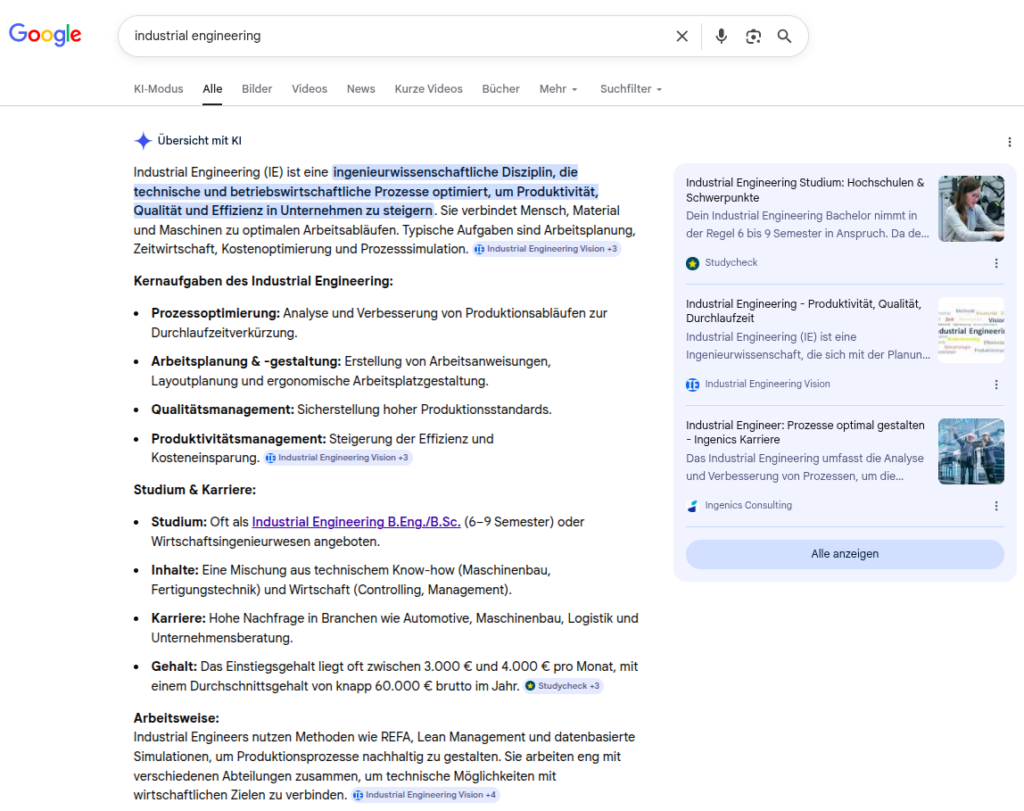Click the search magnifier icon

tap(785, 36)
